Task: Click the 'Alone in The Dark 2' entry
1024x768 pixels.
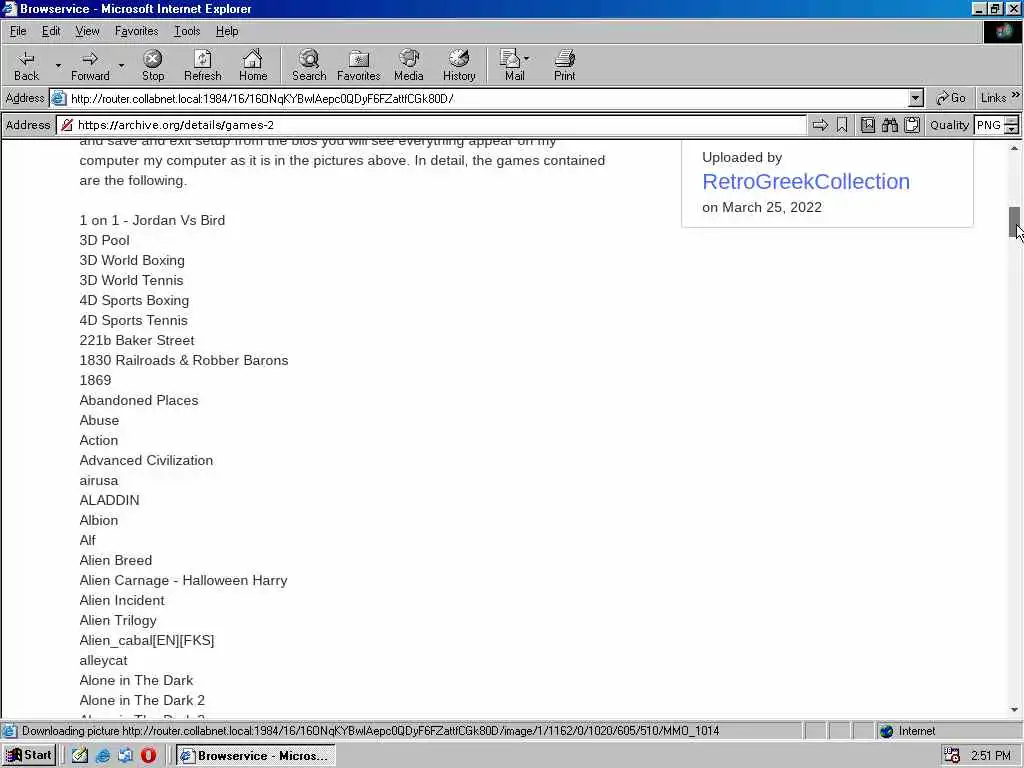Action: (x=142, y=701)
